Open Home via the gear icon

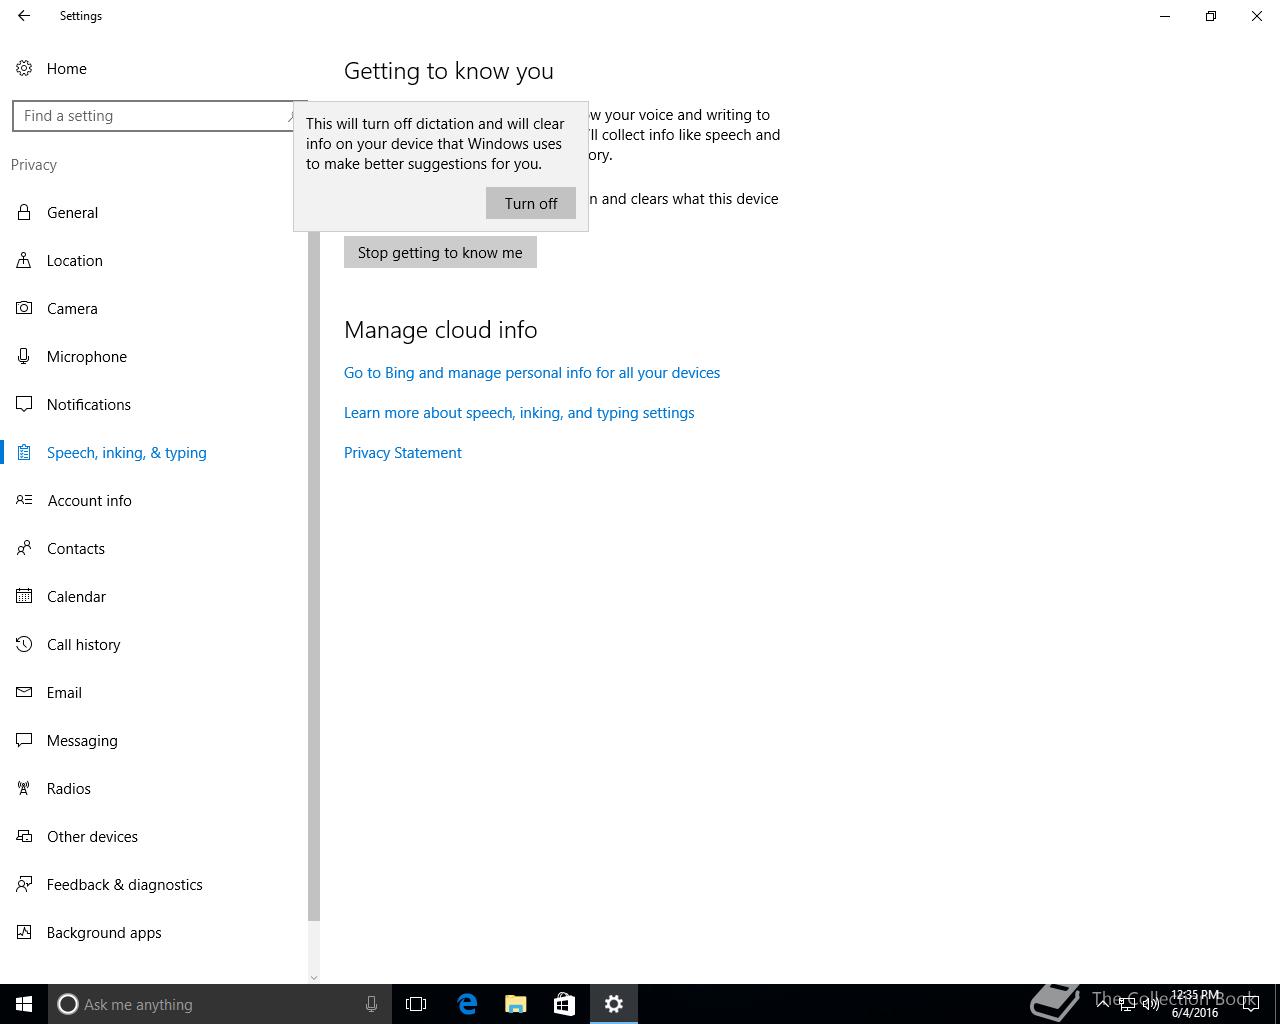[24, 68]
